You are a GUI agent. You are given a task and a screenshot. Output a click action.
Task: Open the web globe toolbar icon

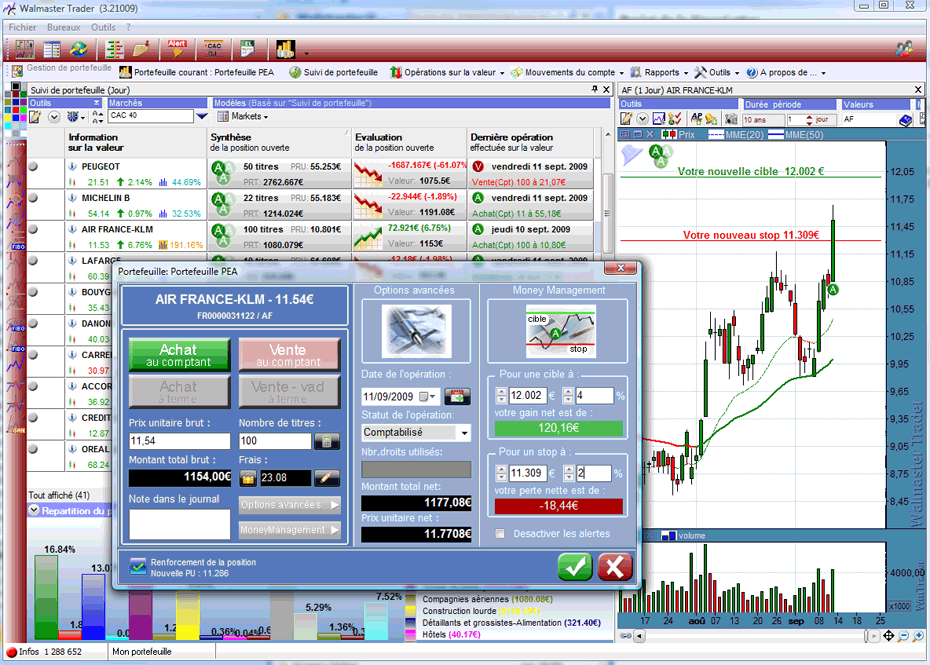[x=79, y=49]
